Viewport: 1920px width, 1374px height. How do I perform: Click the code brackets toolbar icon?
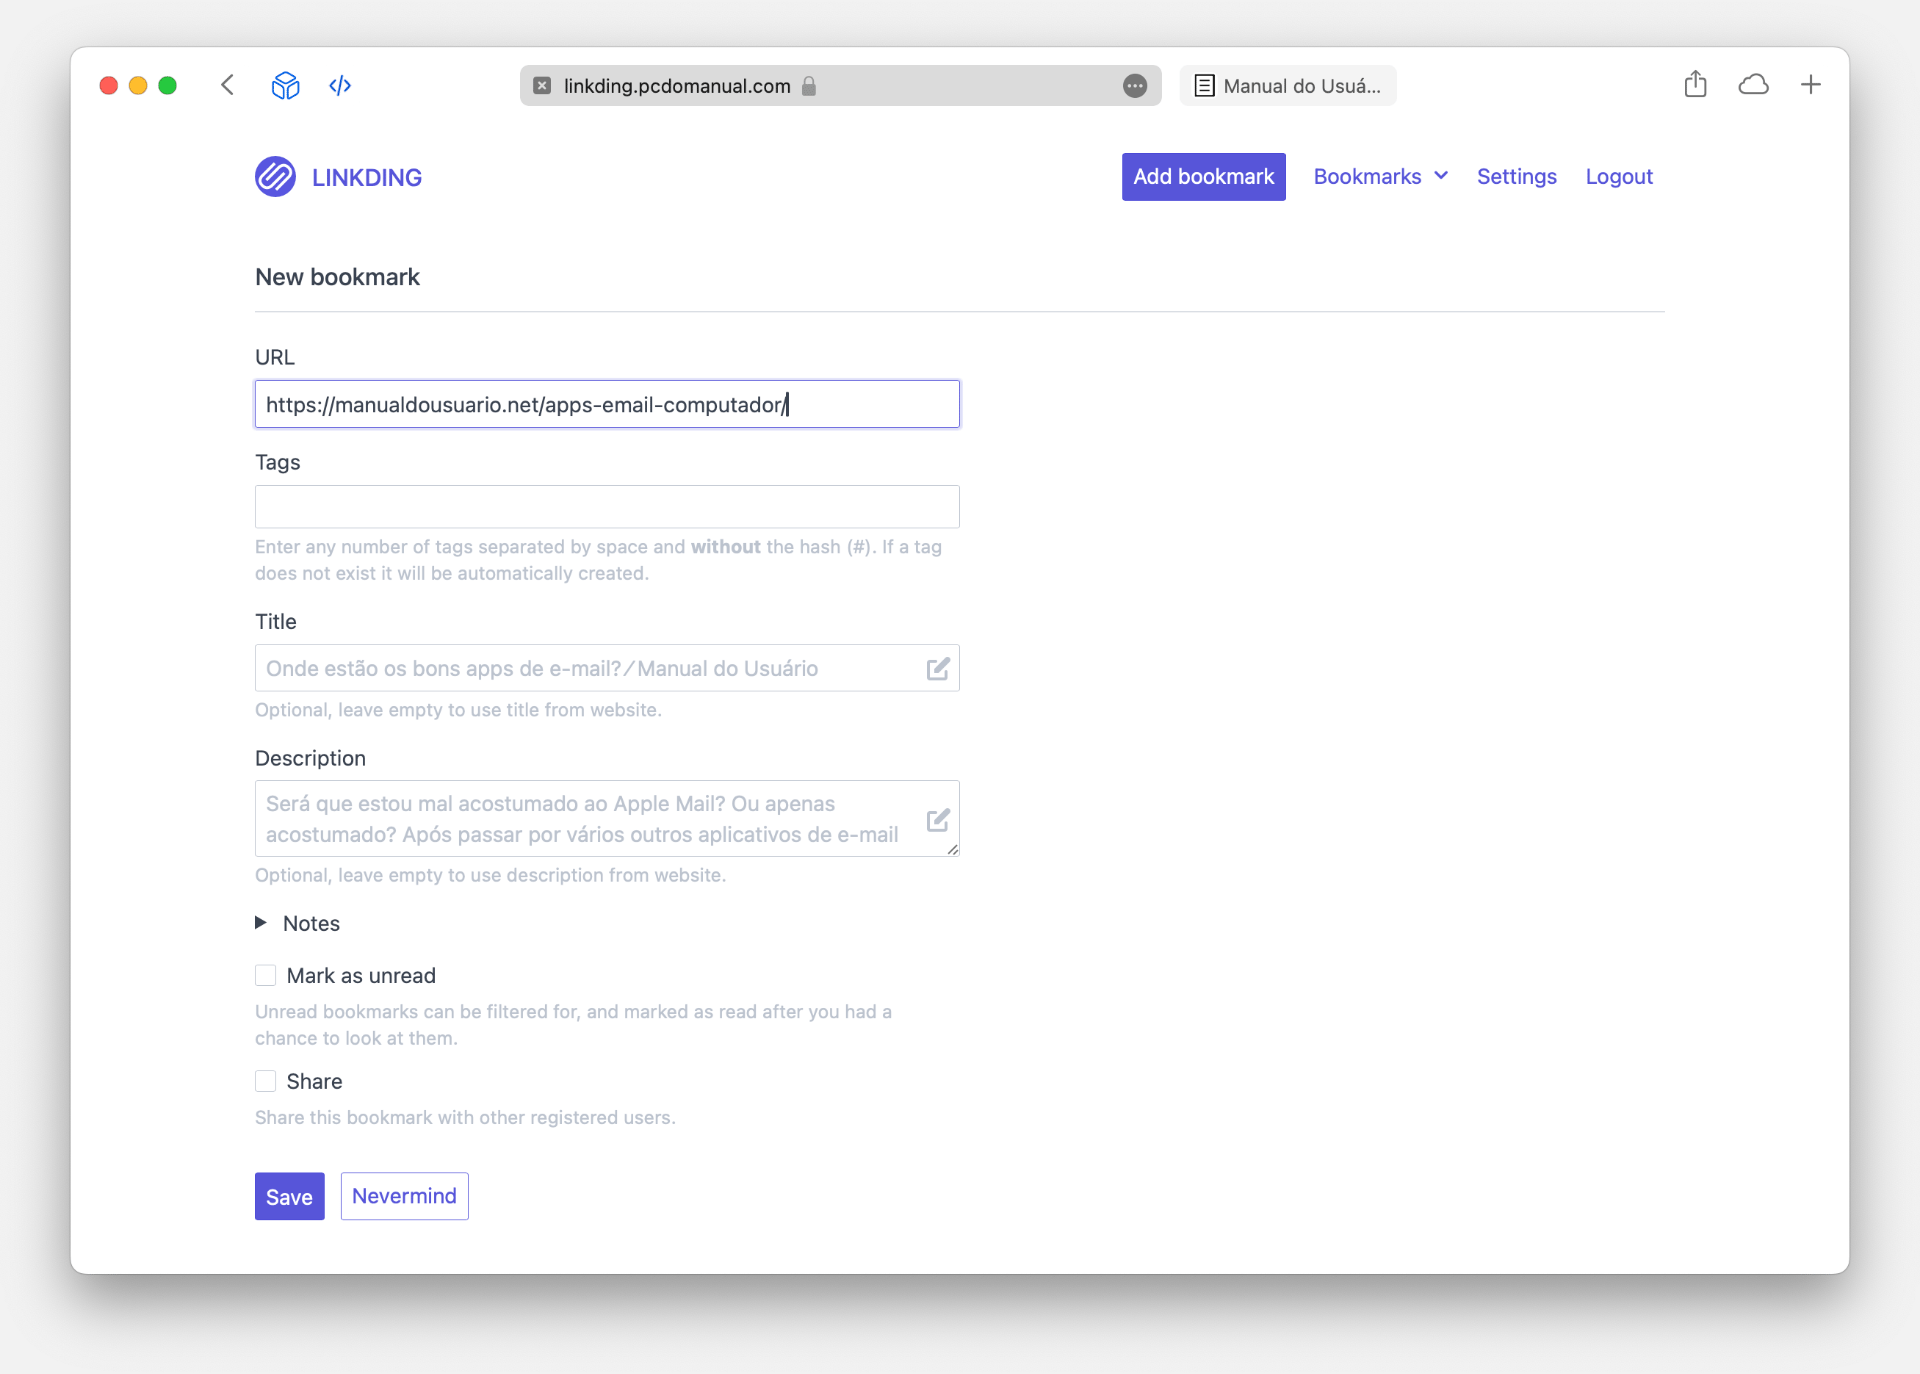[x=340, y=85]
